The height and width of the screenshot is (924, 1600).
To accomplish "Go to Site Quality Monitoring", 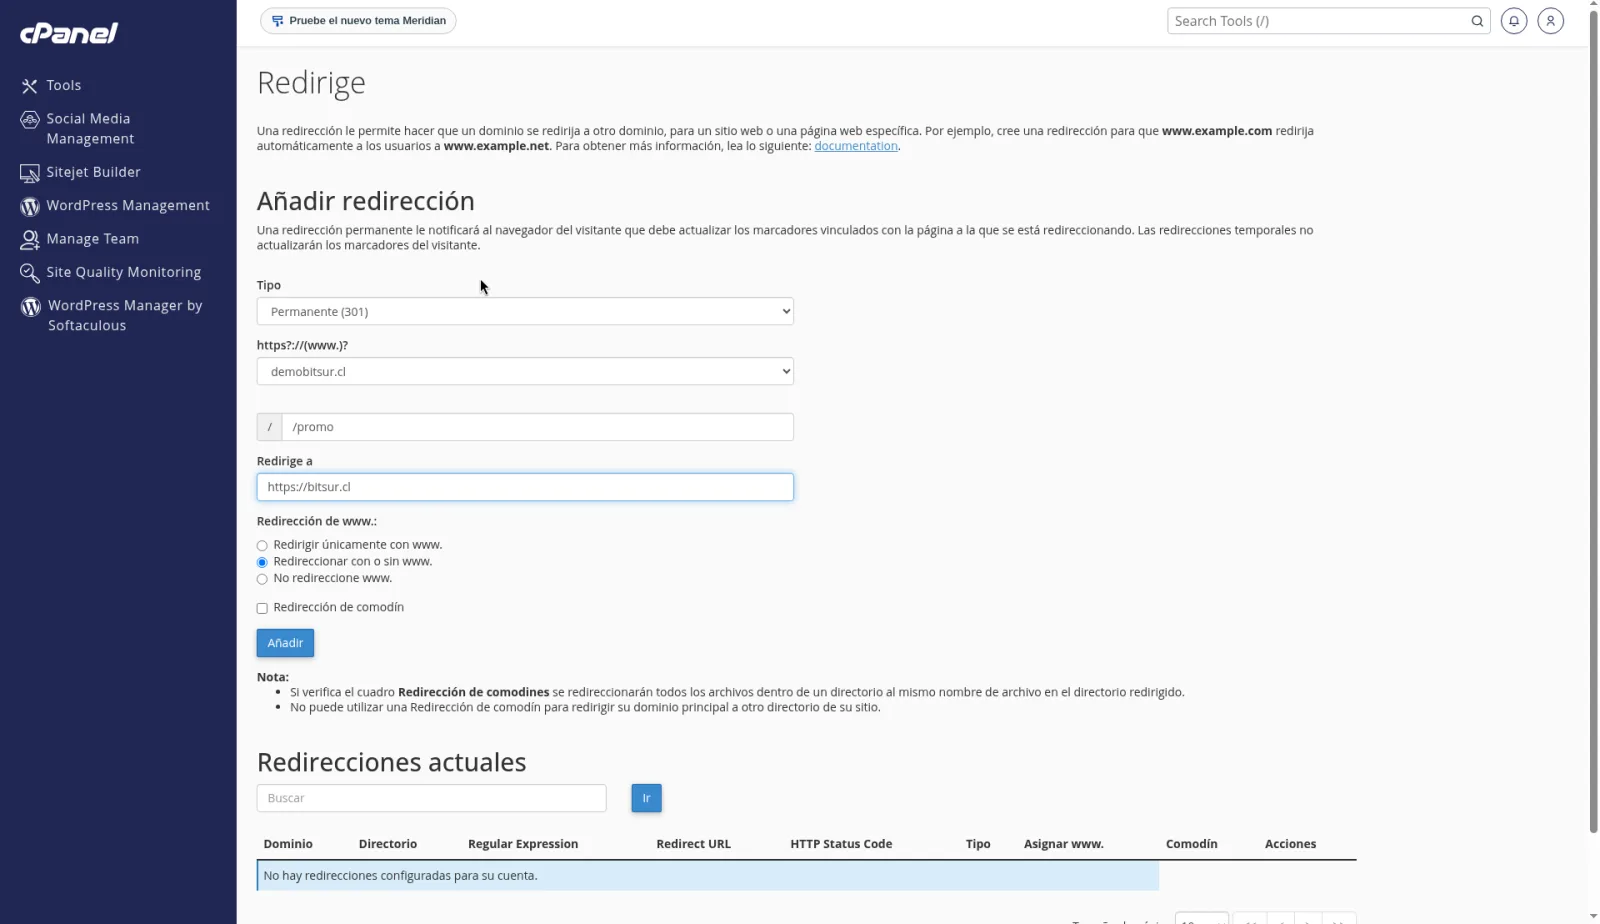I will 123,272.
